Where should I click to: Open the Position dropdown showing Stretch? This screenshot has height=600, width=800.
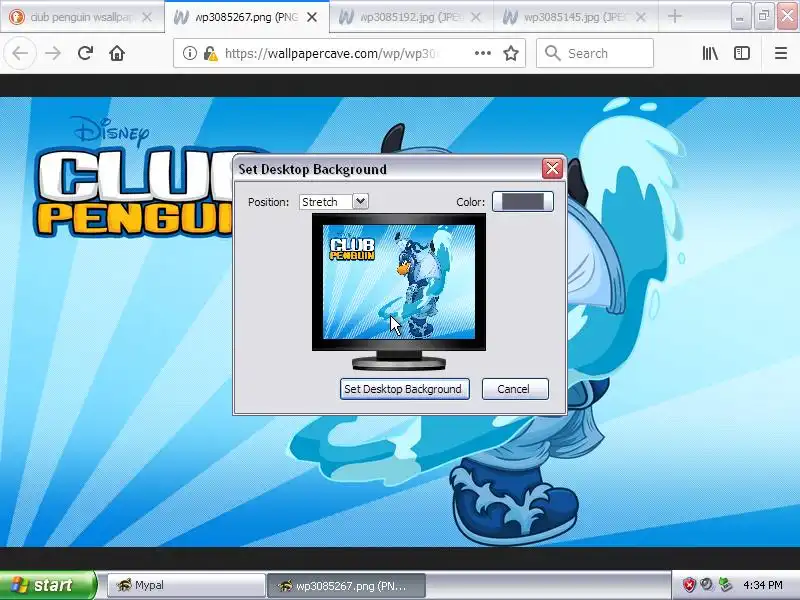coord(334,202)
